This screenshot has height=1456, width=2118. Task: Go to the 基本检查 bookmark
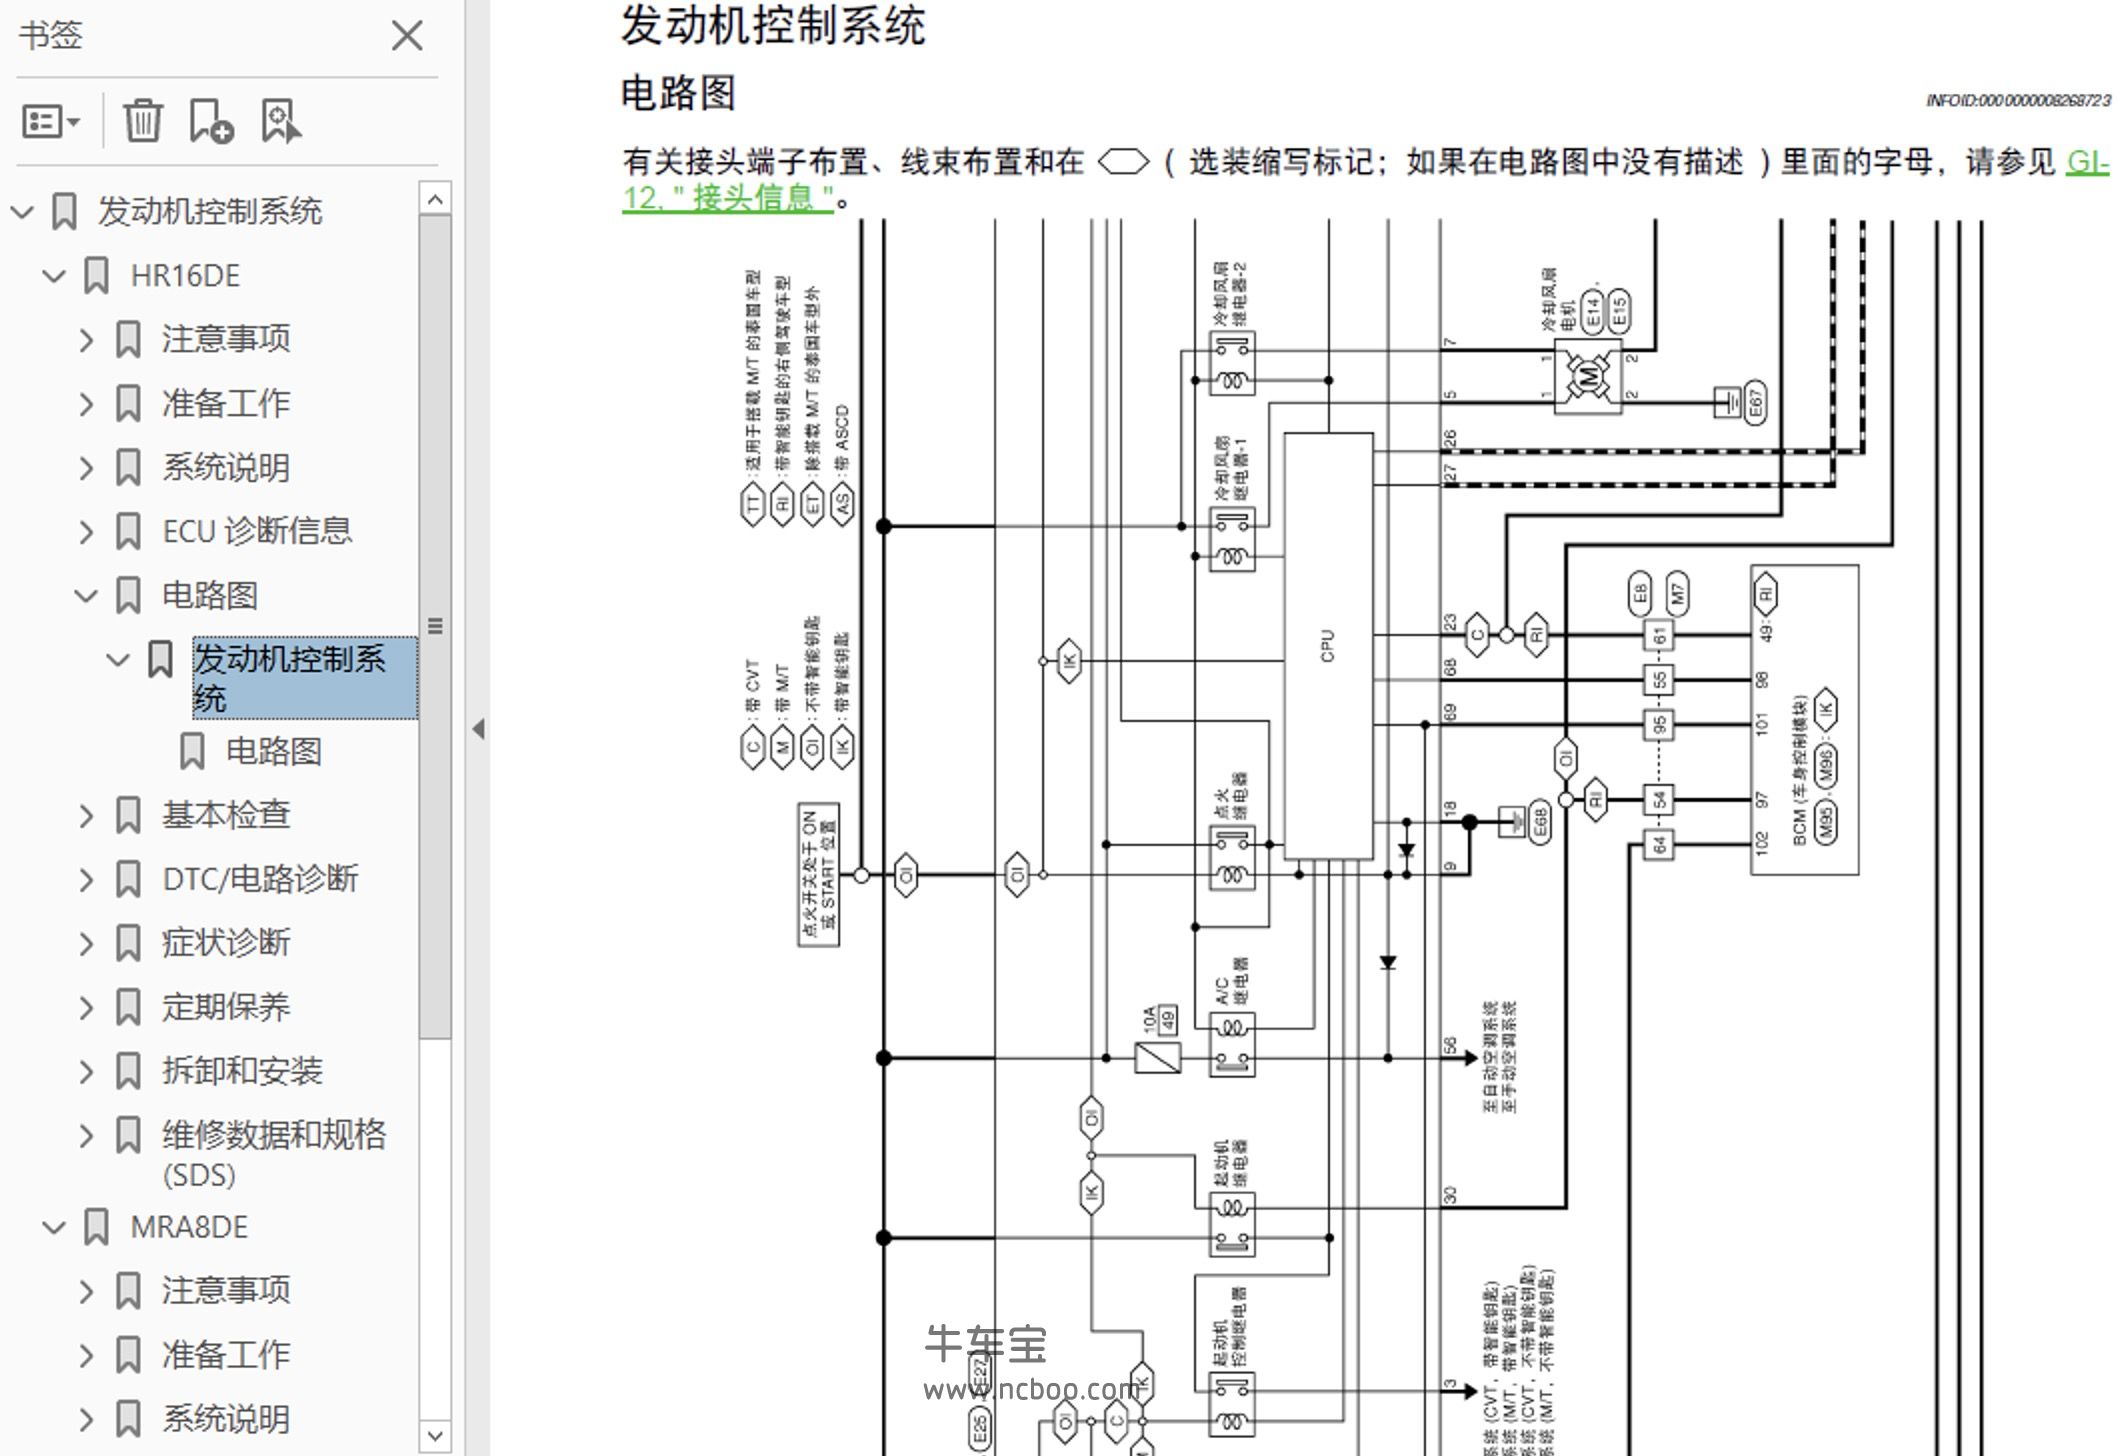(x=226, y=815)
